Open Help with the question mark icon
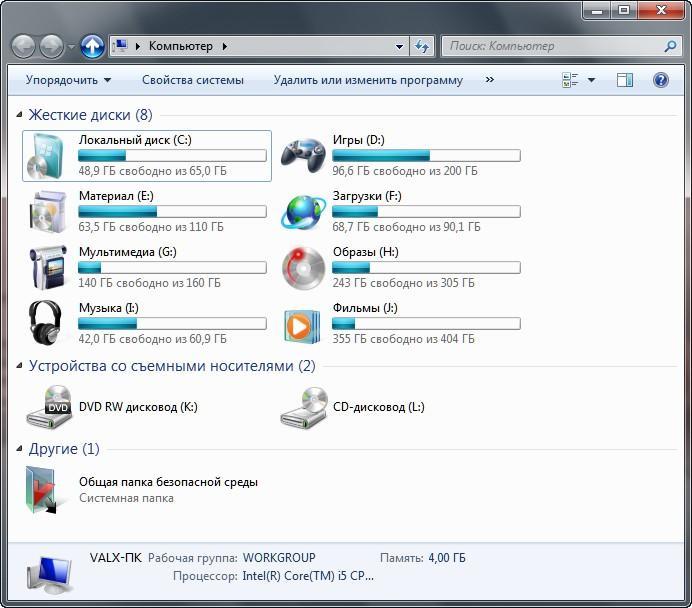The width and height of the screenshot is (692, 608). click(x=661, y=80)
